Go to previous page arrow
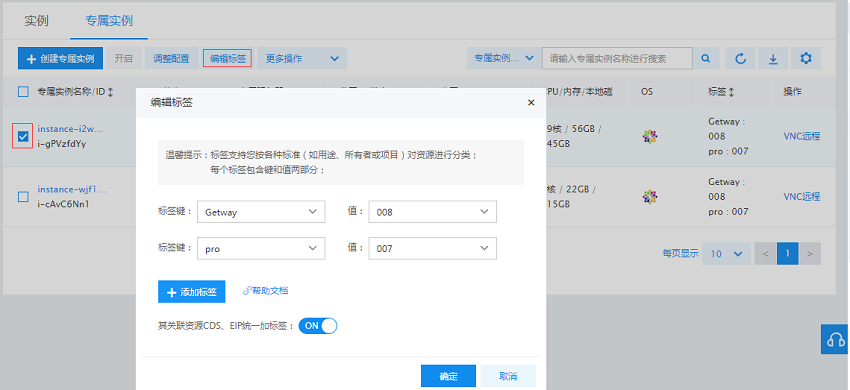This screenshot has width=850, height=390. pos(765,253)
